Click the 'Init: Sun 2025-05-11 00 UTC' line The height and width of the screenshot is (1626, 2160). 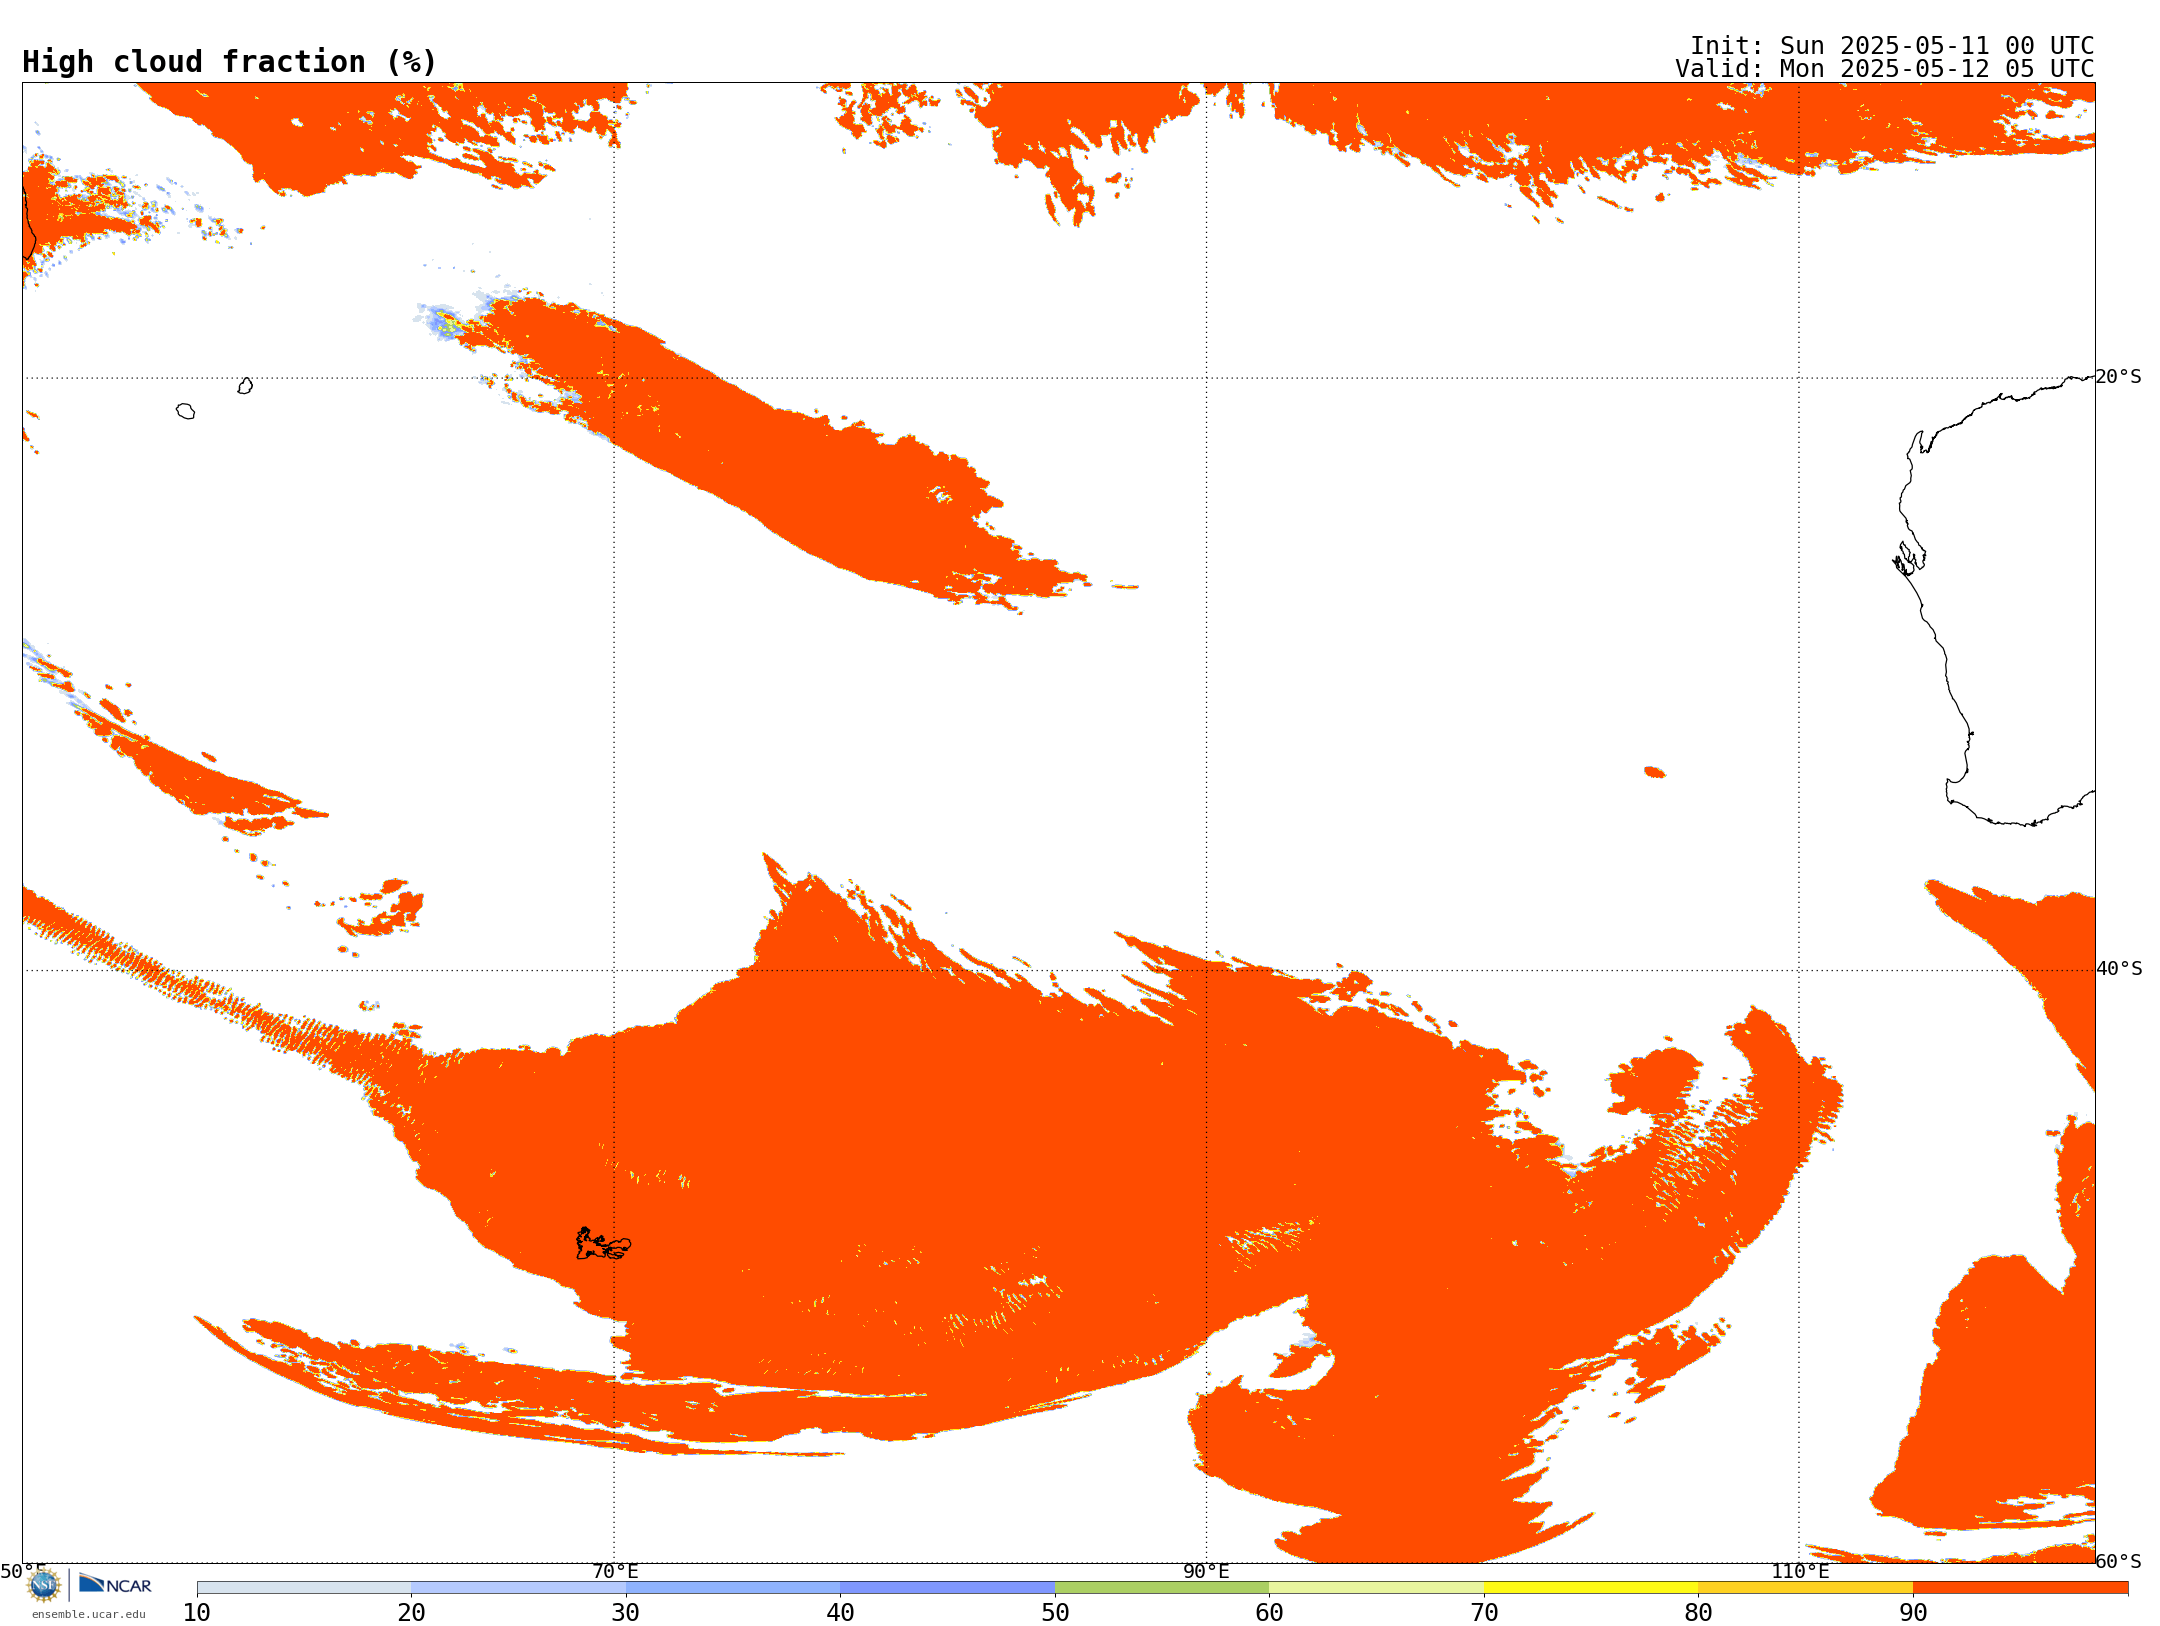(x=1892, y=46)
